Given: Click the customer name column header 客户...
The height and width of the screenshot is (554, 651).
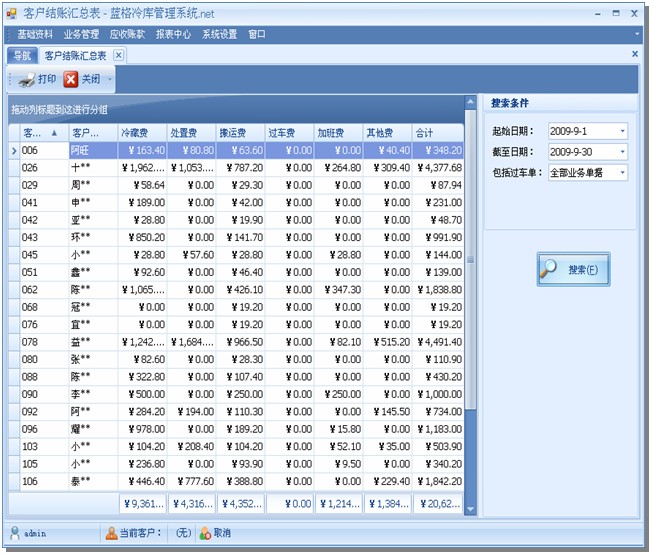Looking at the screenshot, I should click(x=93, y=133).
